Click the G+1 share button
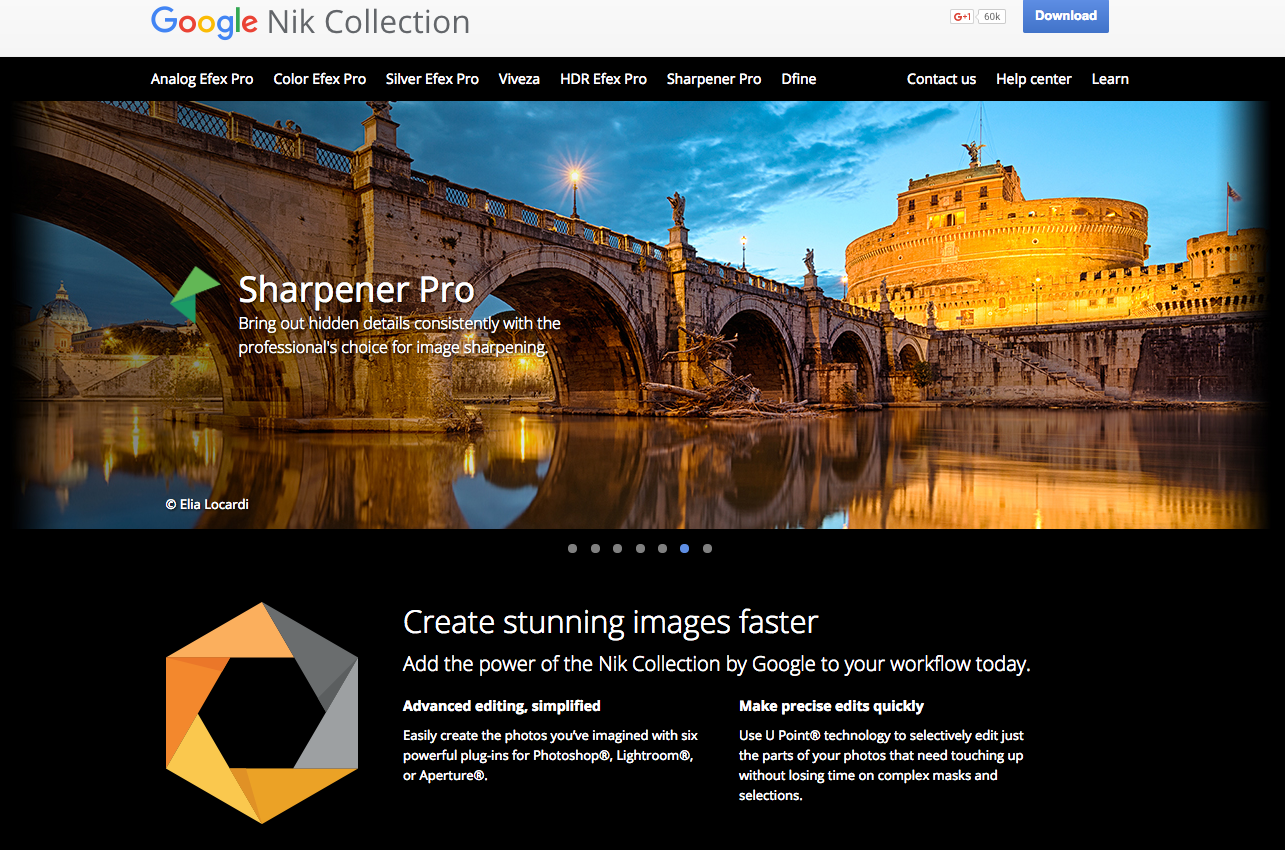The image size is (1285, 850). 962,16
